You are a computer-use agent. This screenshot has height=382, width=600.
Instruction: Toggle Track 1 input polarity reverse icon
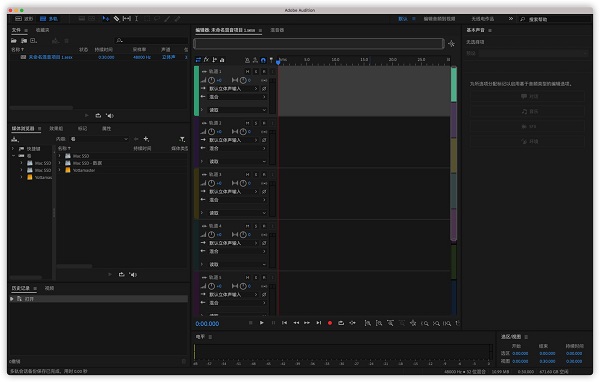[x=264, y=89]
